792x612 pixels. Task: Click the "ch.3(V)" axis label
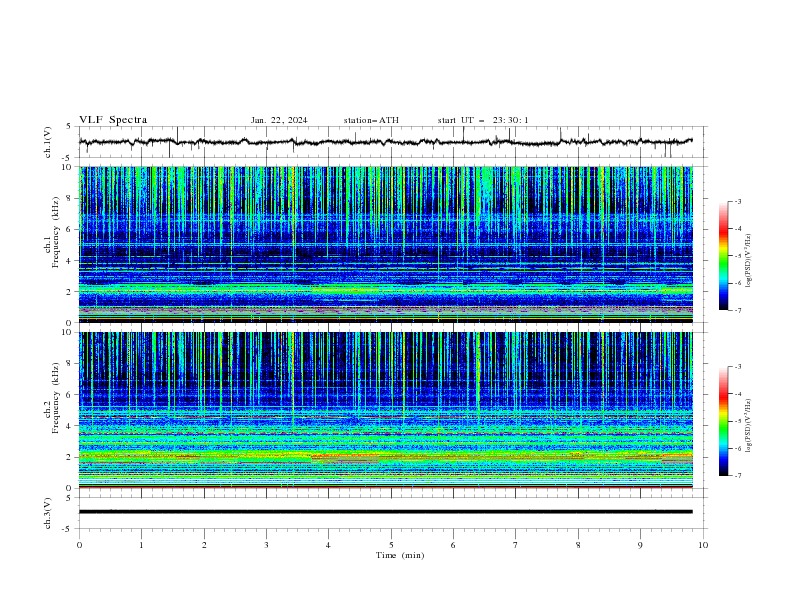point(48,514)
